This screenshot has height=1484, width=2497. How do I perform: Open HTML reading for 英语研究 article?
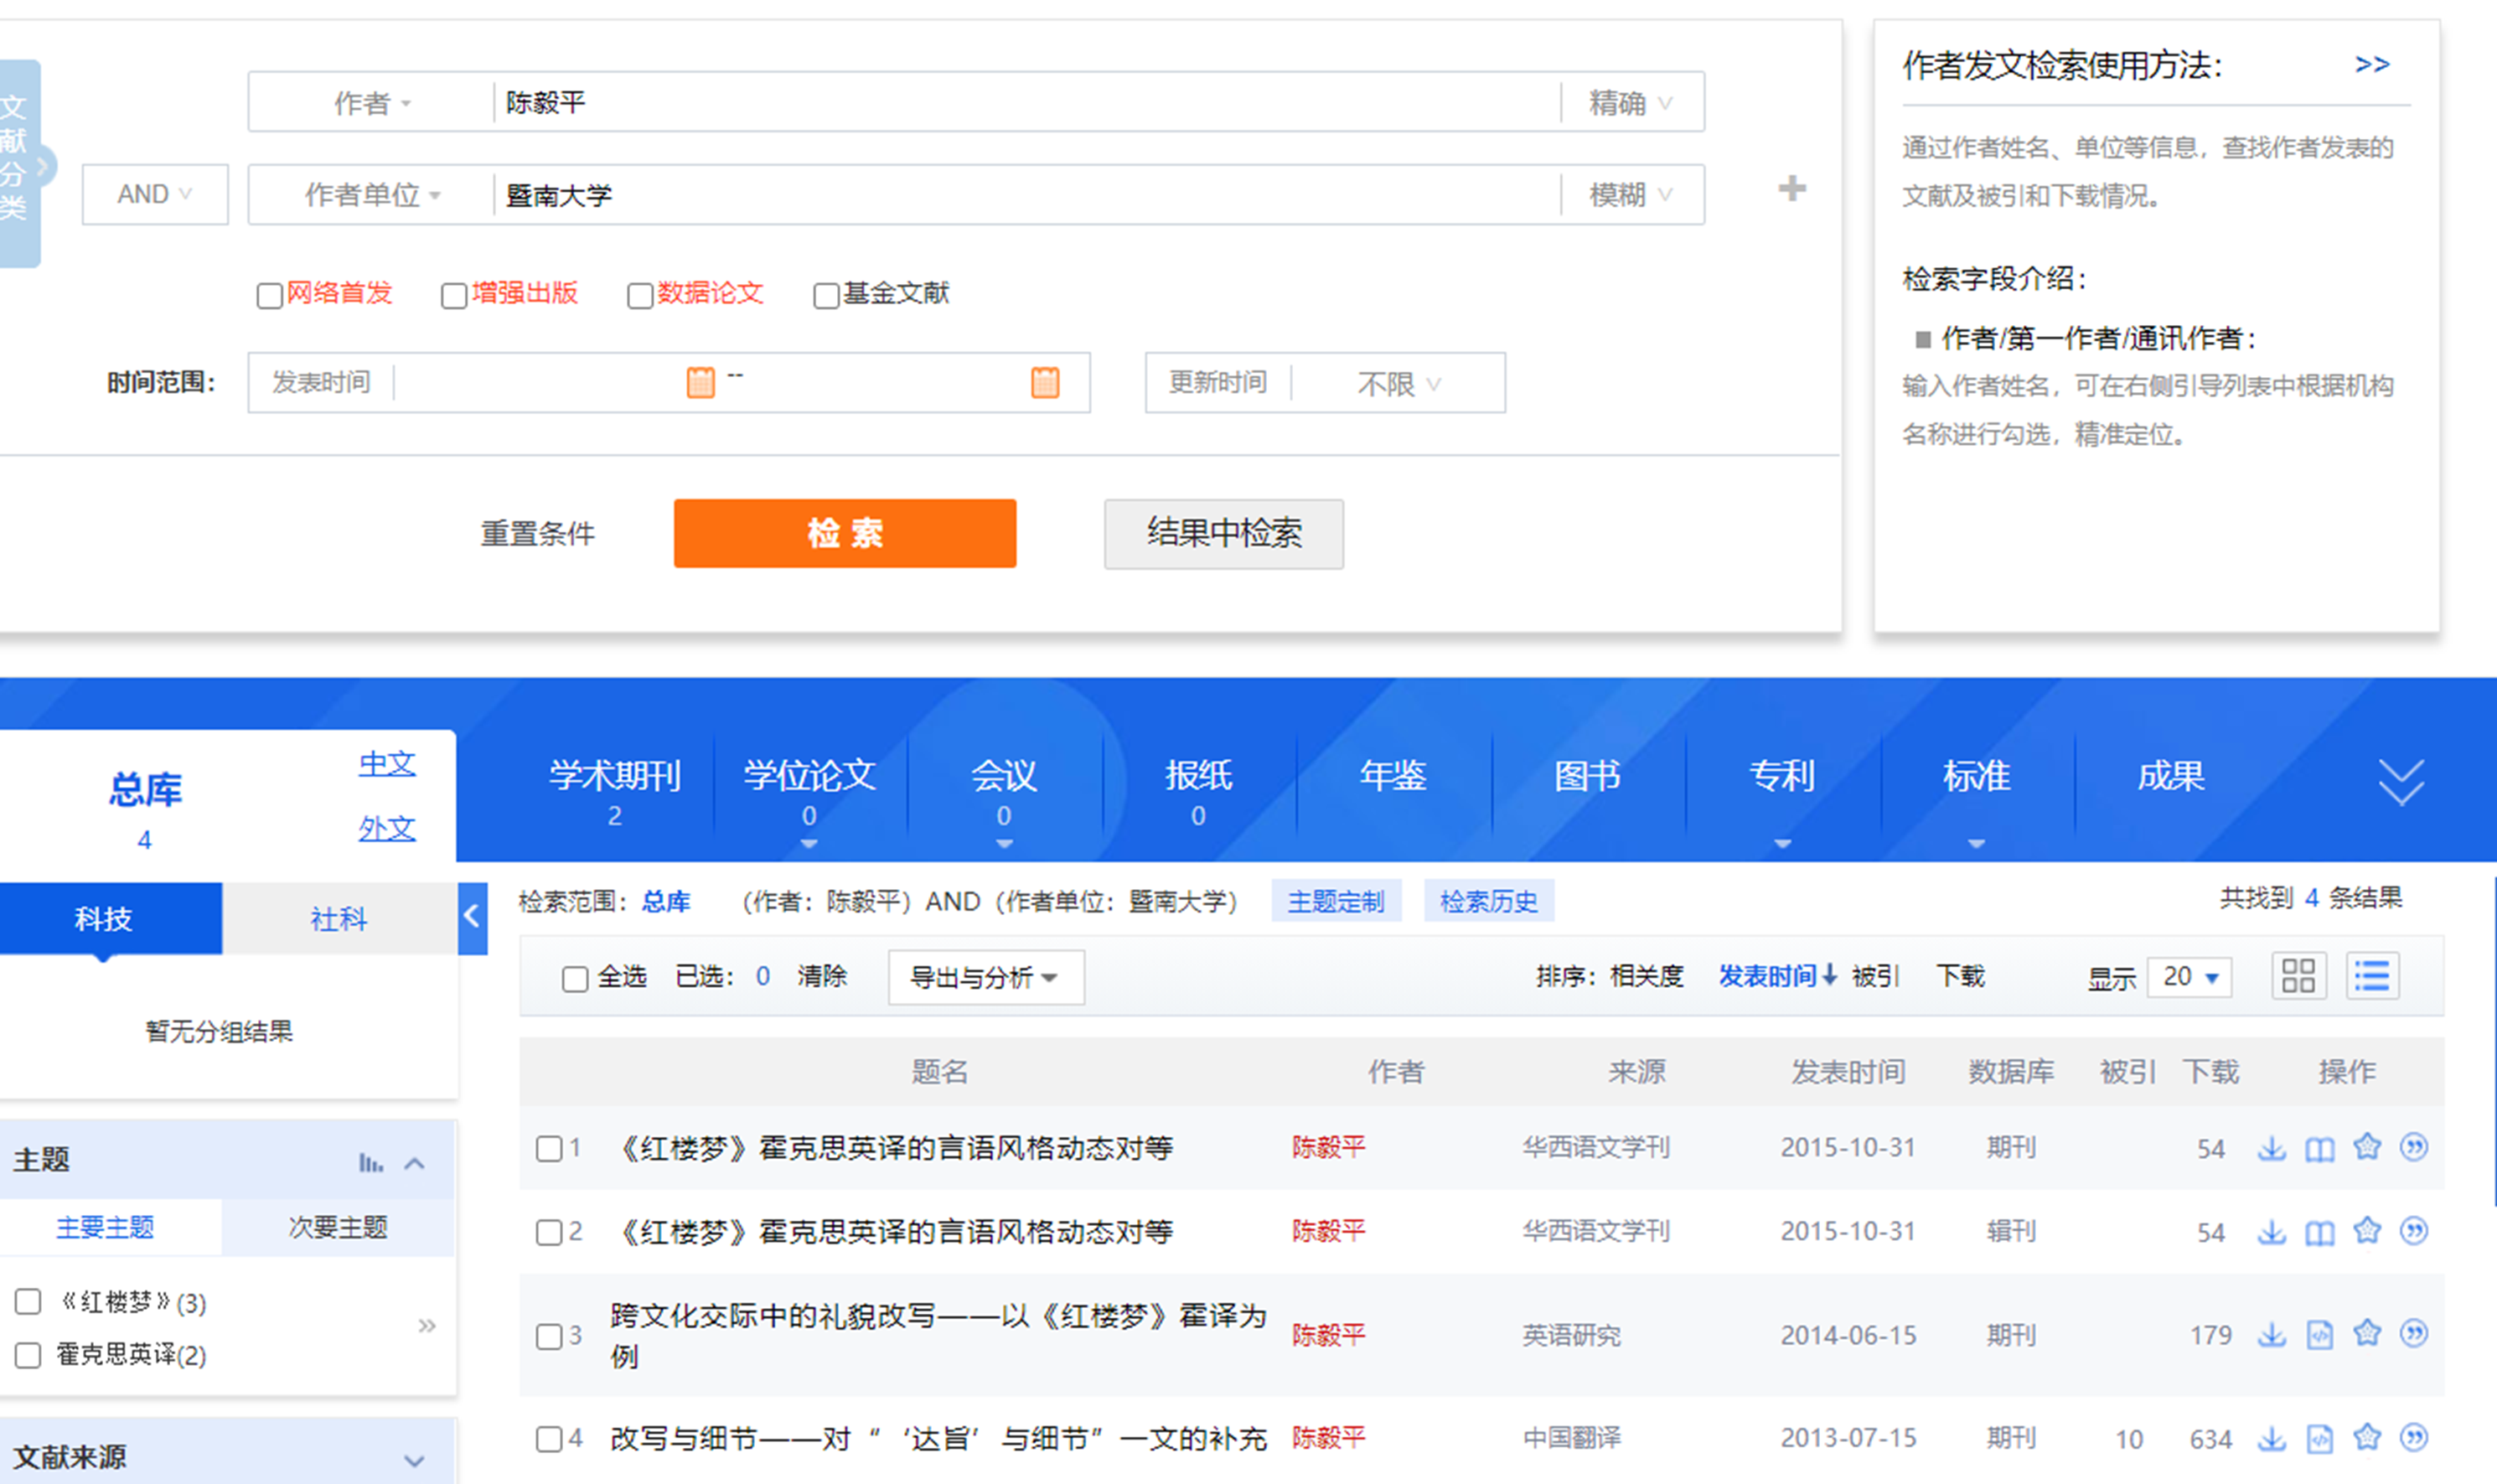[2319, 1335]
